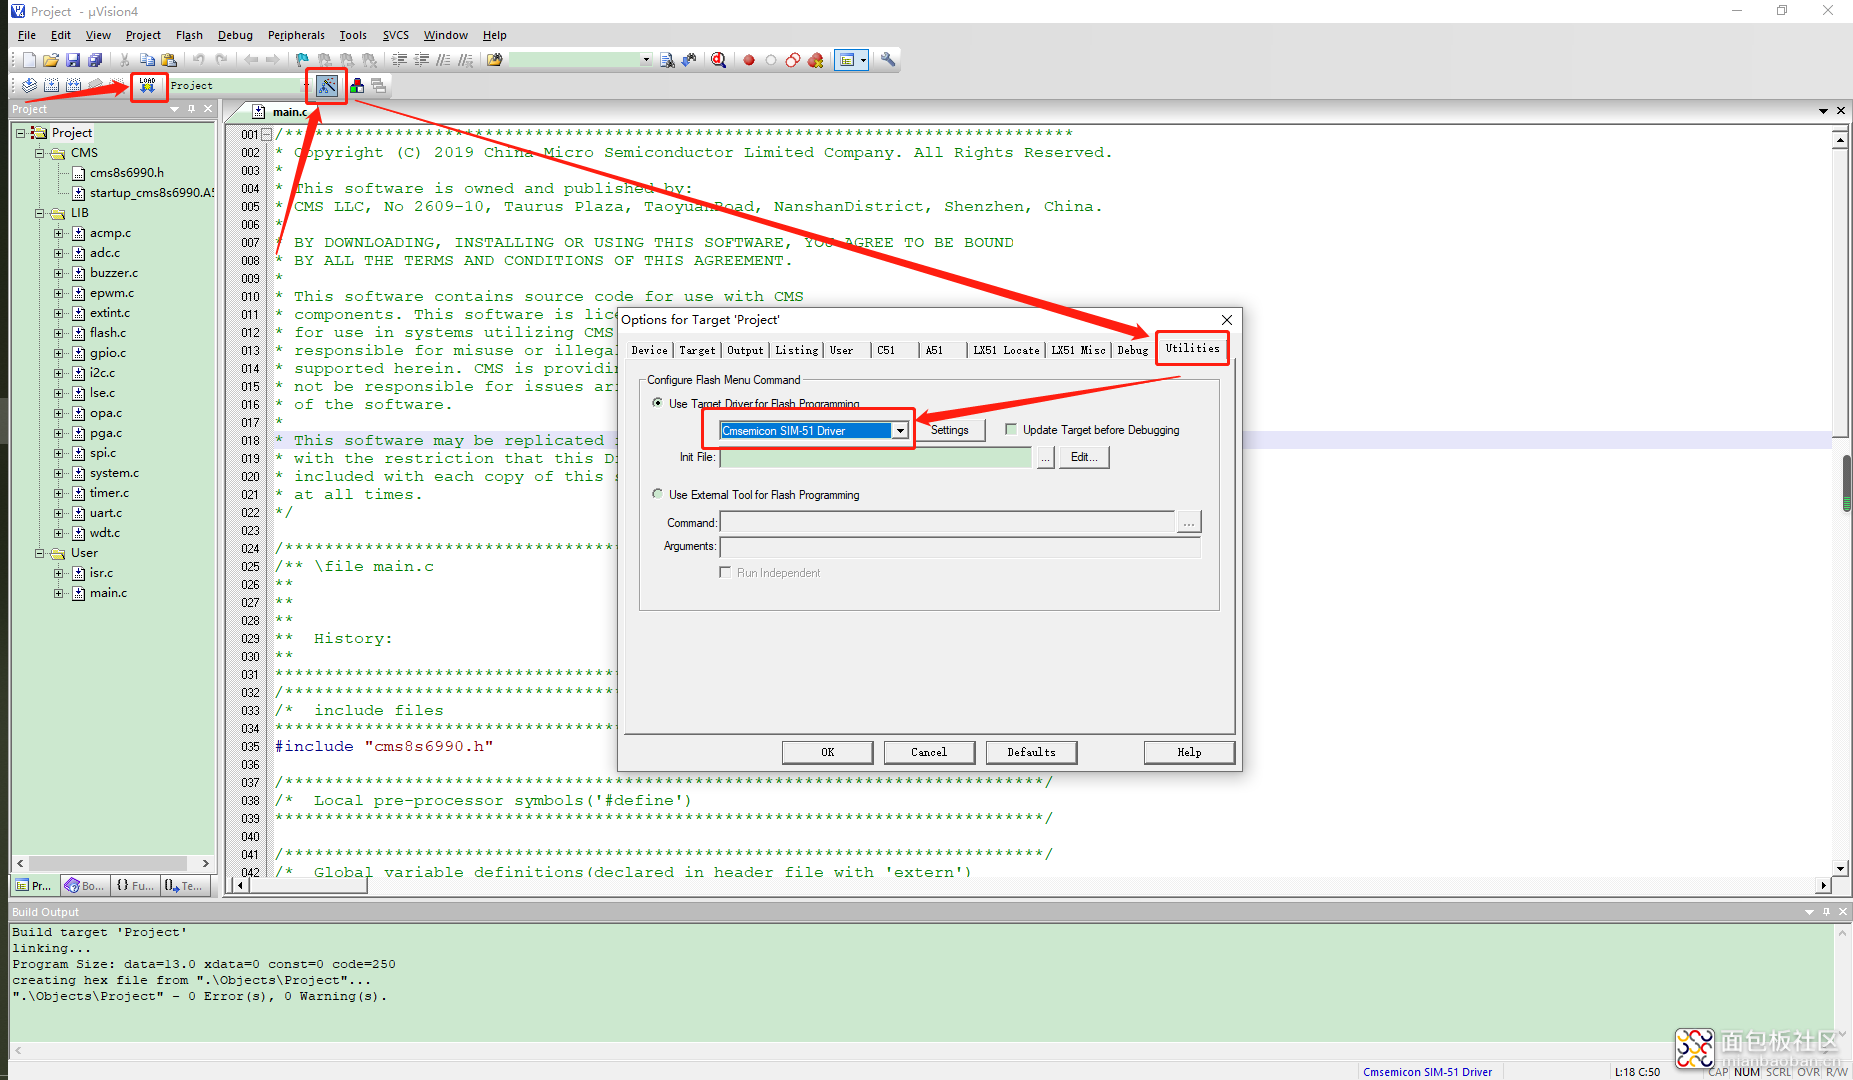Open the find text combo box dropdown
Image resolution: width=1853 pixels, height=1080 pixels.
(646, 60)
